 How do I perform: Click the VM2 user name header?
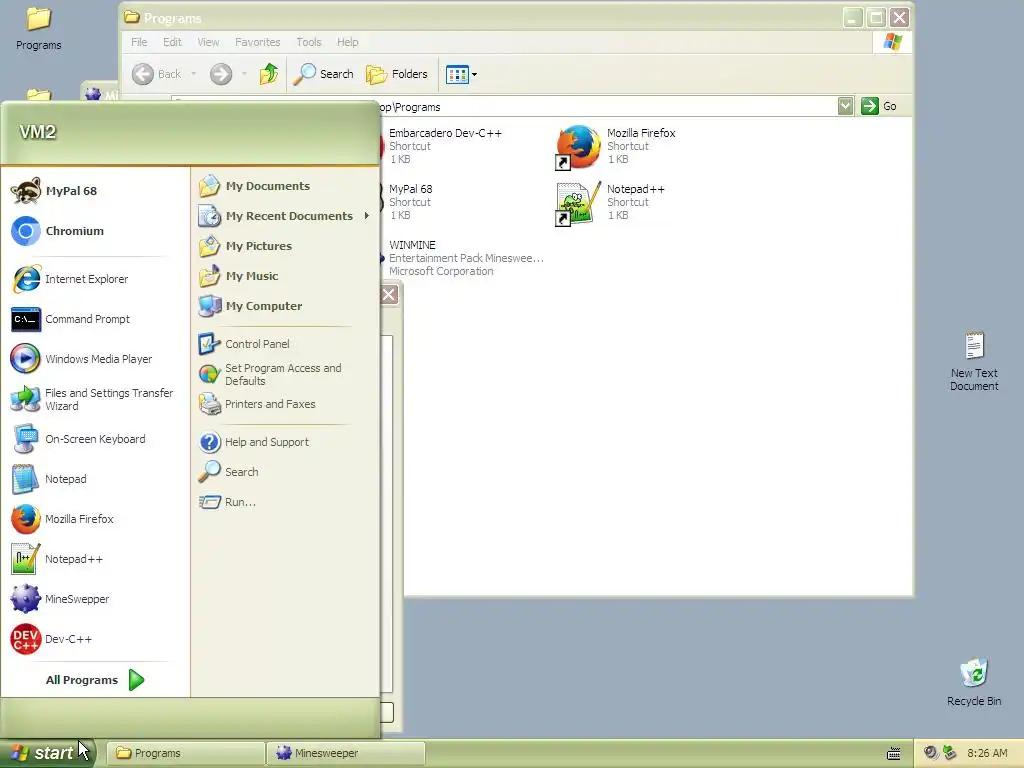click(38, 132)
